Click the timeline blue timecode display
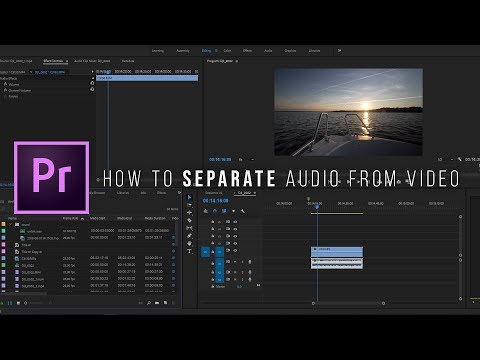Image resolution: width=480 pixels, height=360 pixels. click(216, 201)
